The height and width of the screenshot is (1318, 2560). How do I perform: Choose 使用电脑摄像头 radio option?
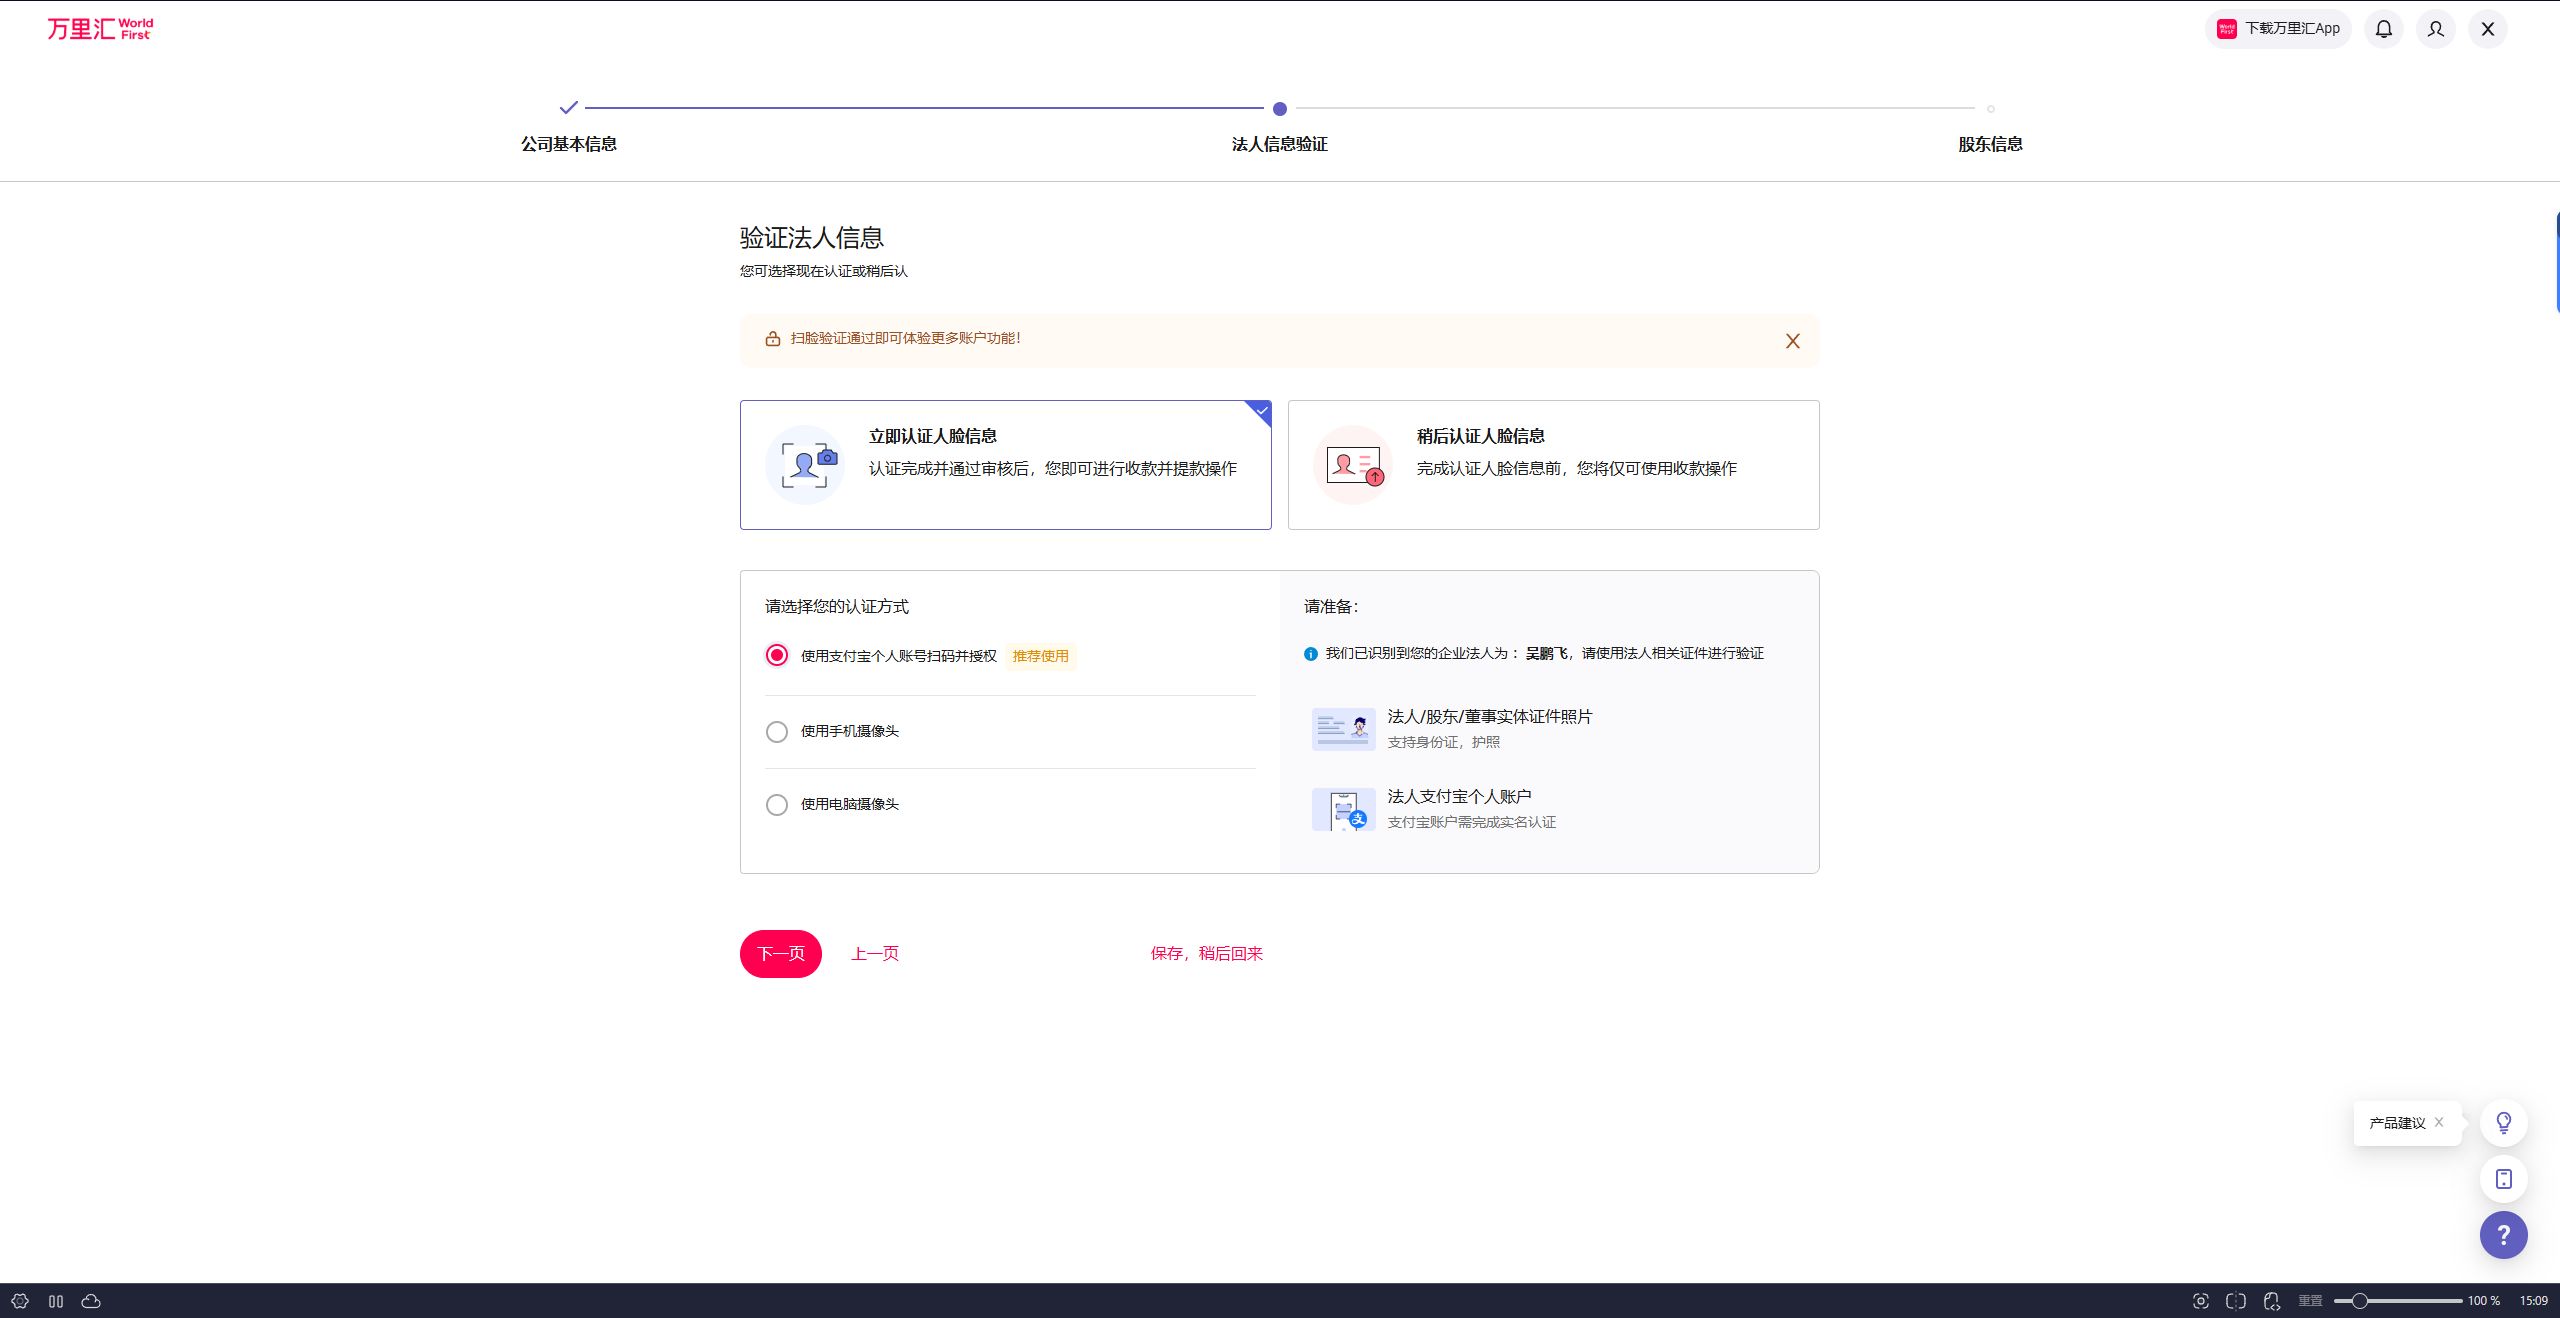pyautogui.click(x=777, y=805)
